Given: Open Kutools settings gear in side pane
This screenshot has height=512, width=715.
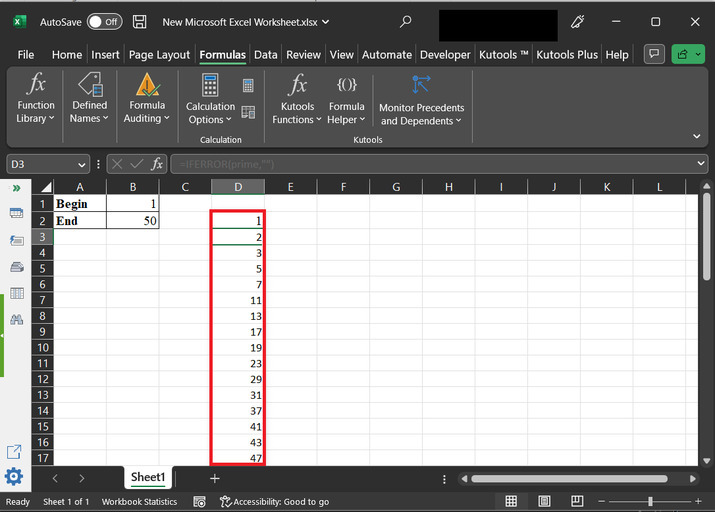Looking at the screenshot, I should [14, 477].
